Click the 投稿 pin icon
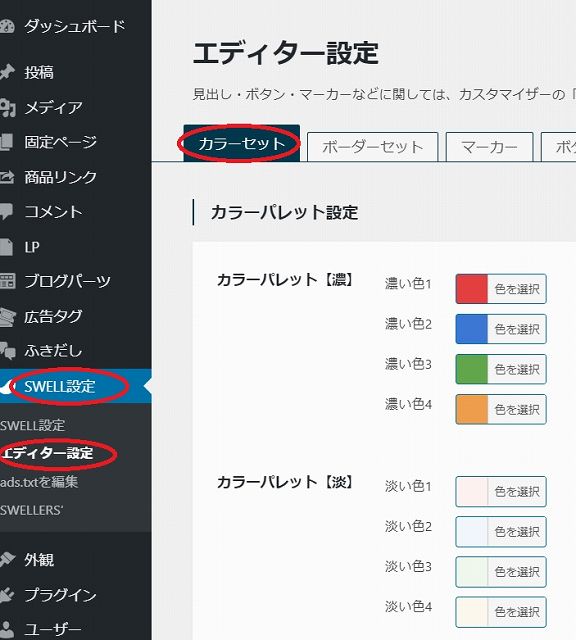This screenshot has width=576, height=640. tap(7, 72)
